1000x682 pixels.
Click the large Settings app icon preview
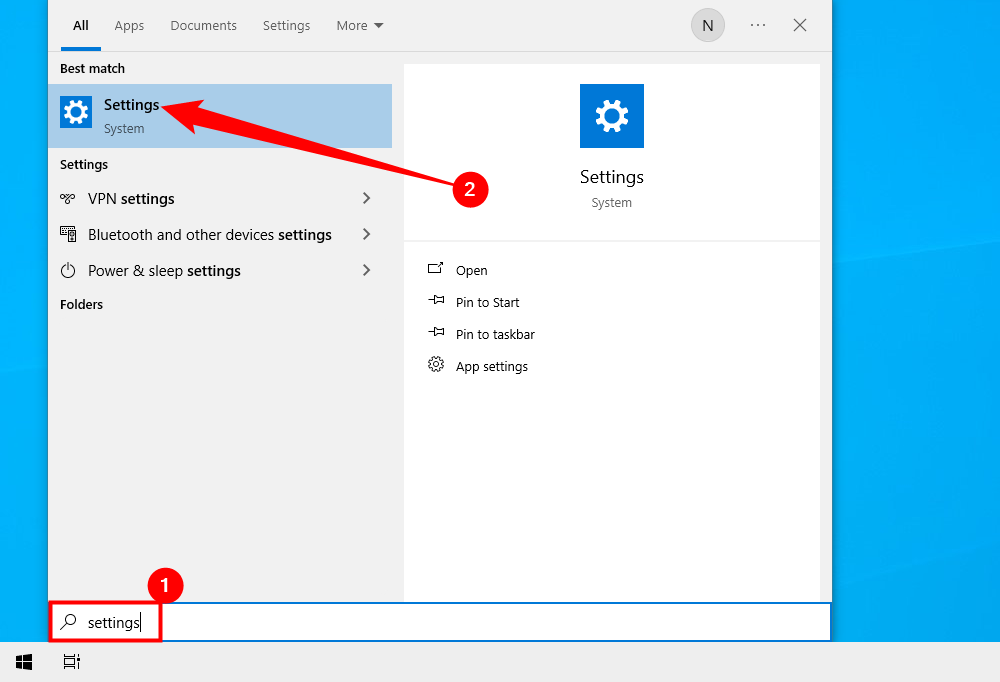click(x=611, y=116)
